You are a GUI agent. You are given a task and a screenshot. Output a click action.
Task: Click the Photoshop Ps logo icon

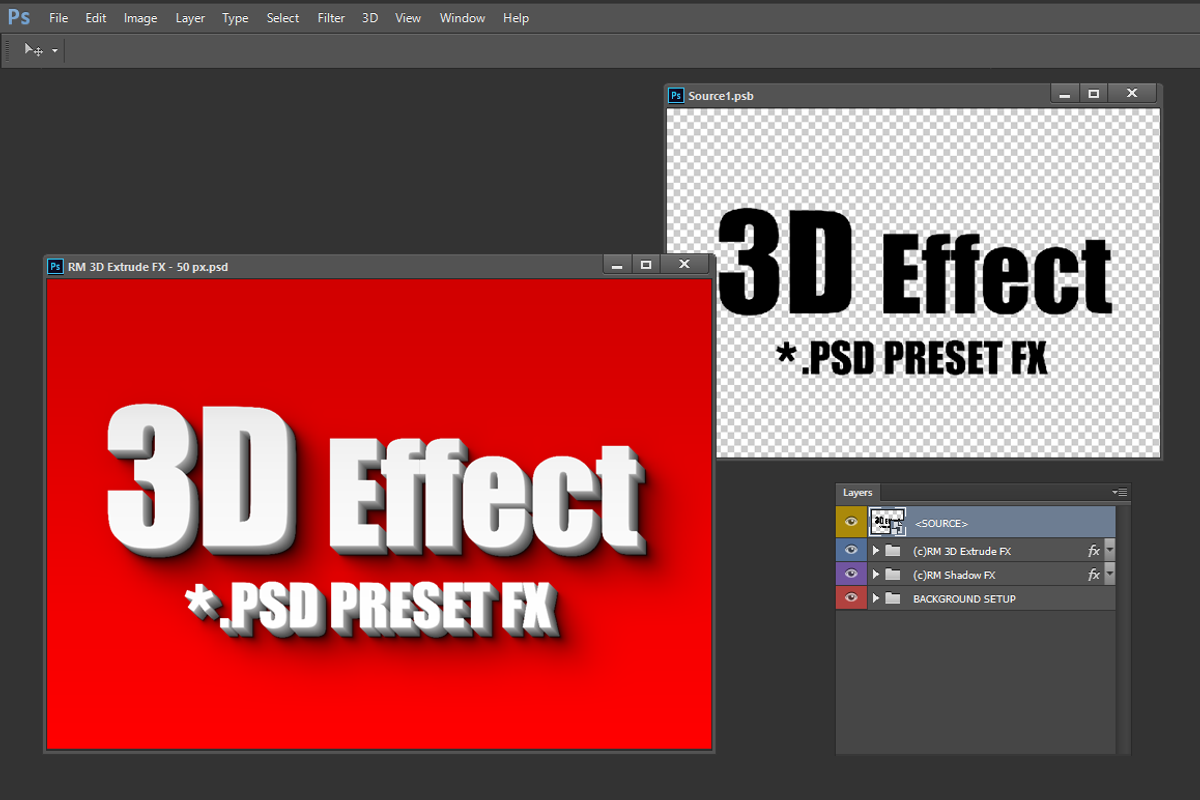[18, 17]
